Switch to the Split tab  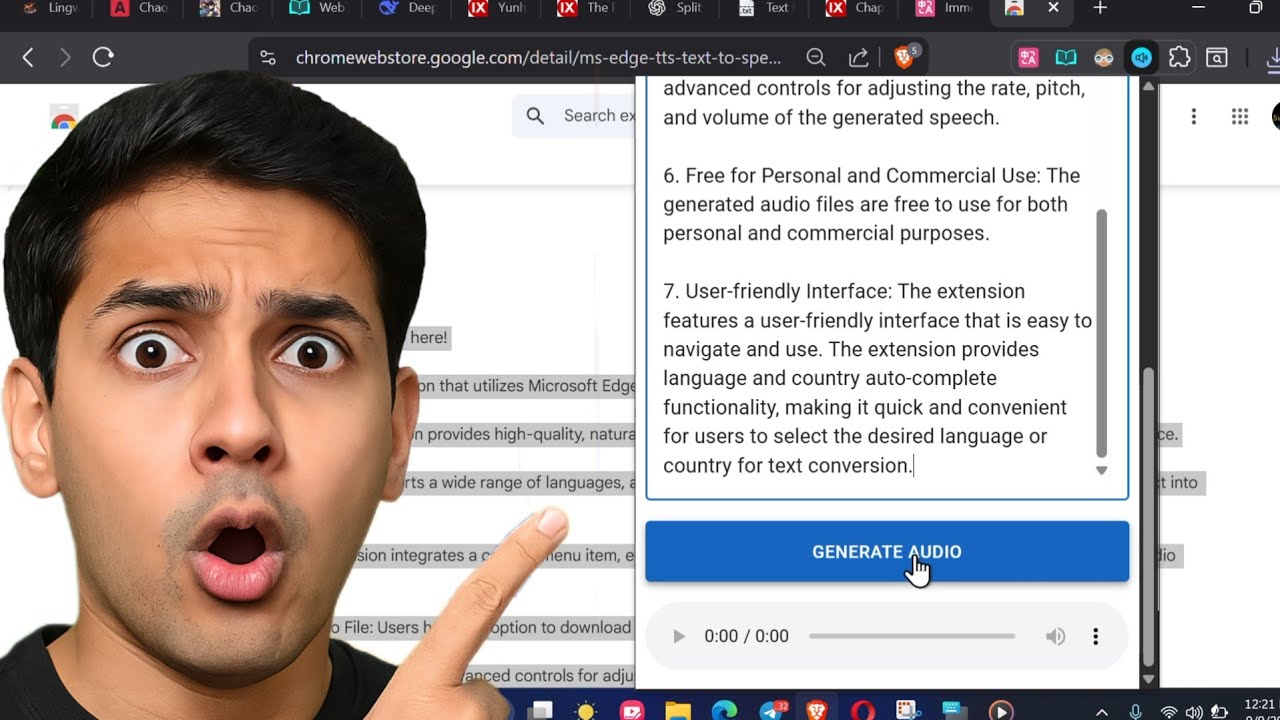click(676, 8)
